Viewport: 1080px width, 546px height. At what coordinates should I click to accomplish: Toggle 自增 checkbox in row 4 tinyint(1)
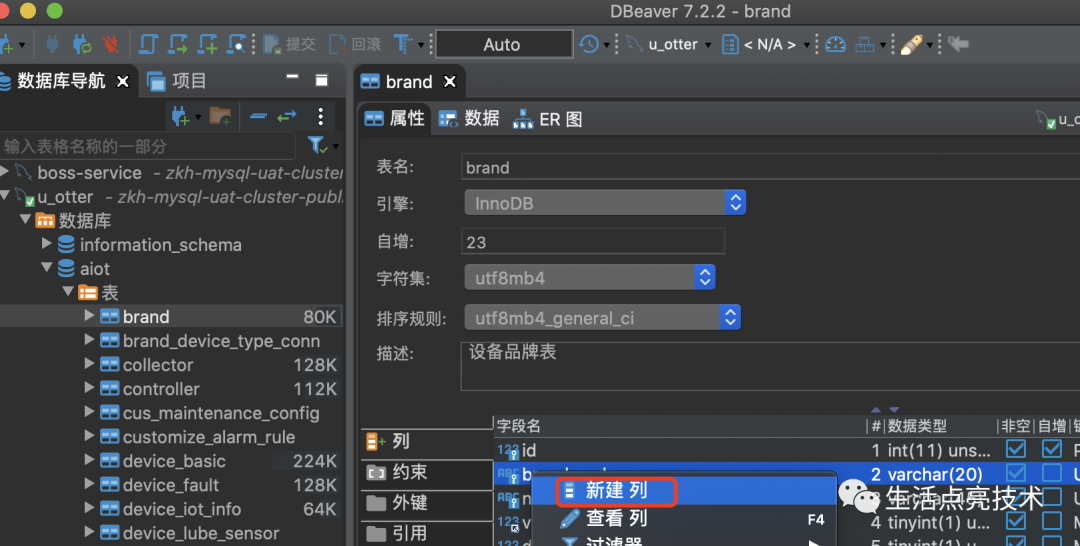click(1051, 521)
